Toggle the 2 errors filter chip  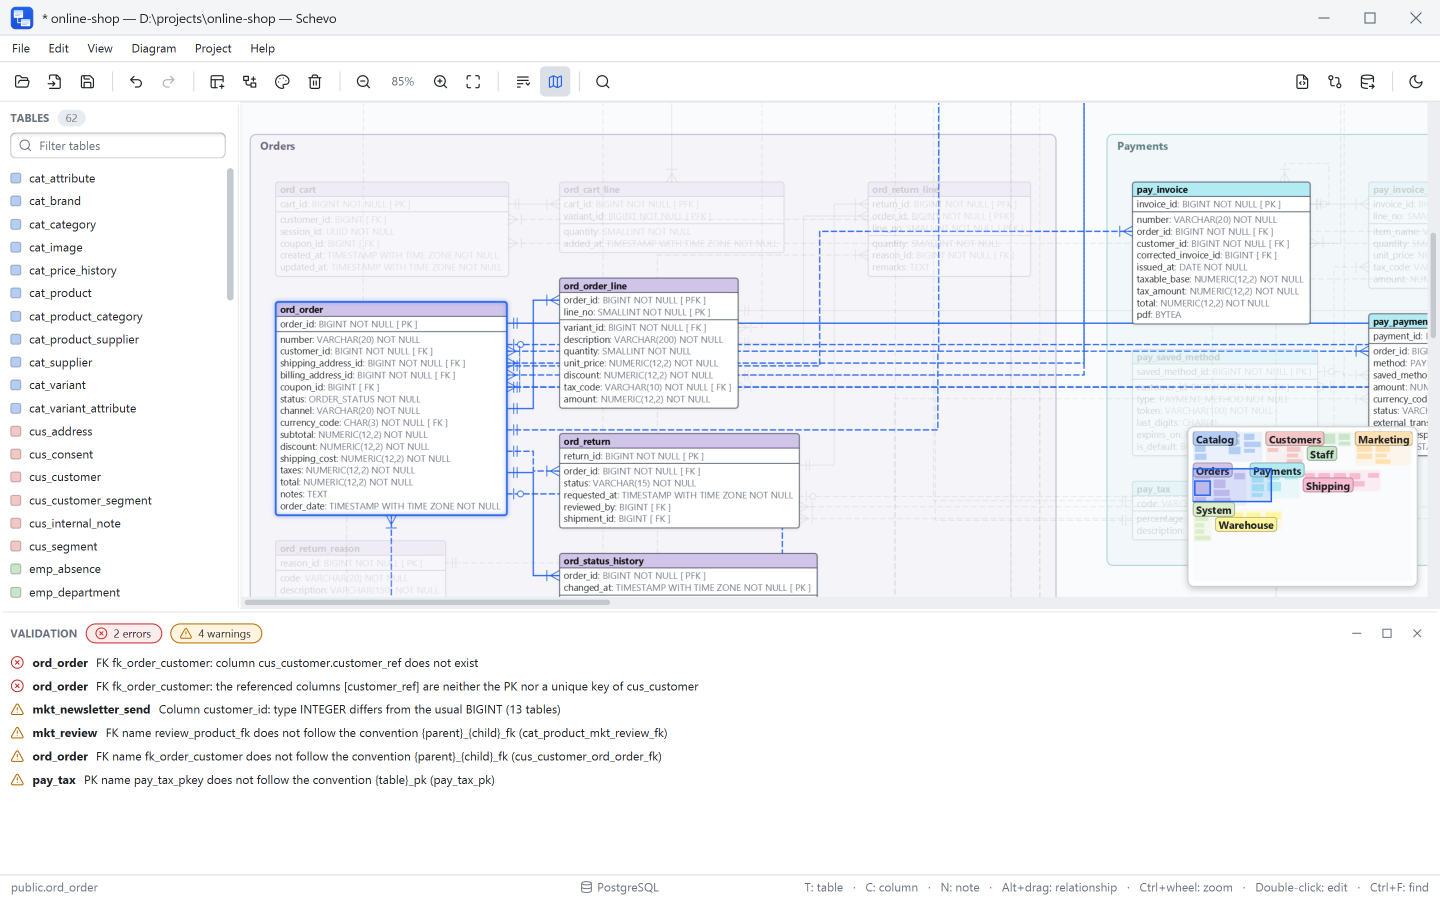tap(124, 634)
